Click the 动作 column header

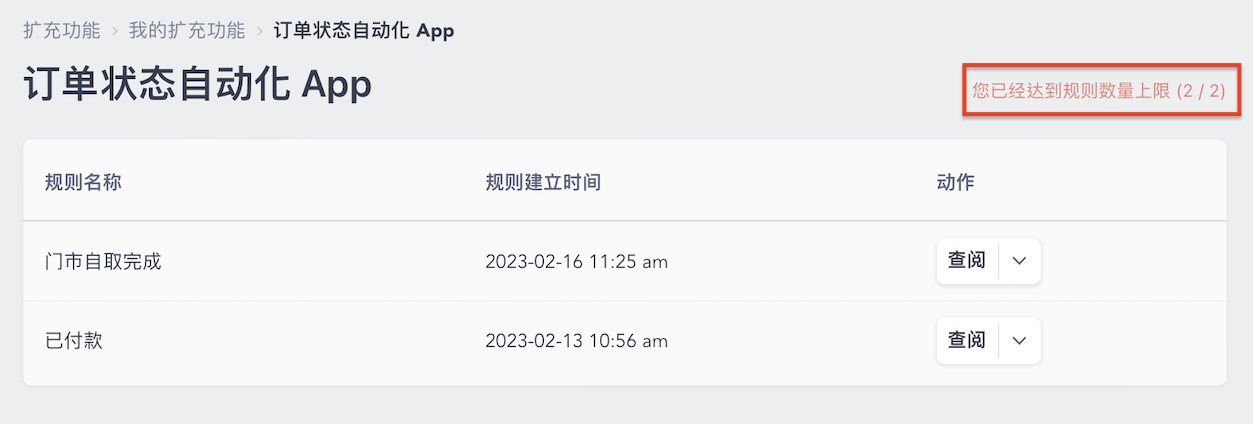tap(955, 182)
